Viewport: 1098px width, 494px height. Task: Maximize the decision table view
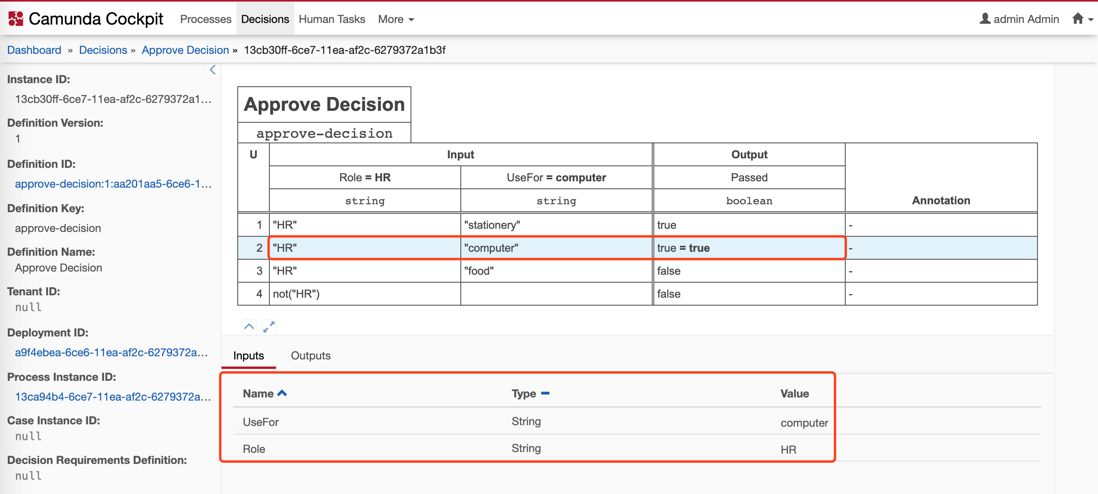[269, 327]
